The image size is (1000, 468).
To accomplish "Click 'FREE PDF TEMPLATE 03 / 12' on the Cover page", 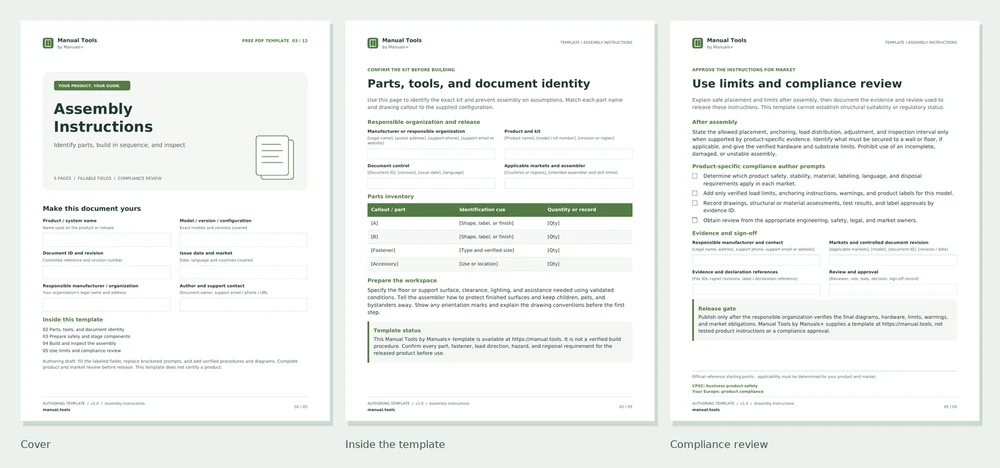I will point(275,41).
